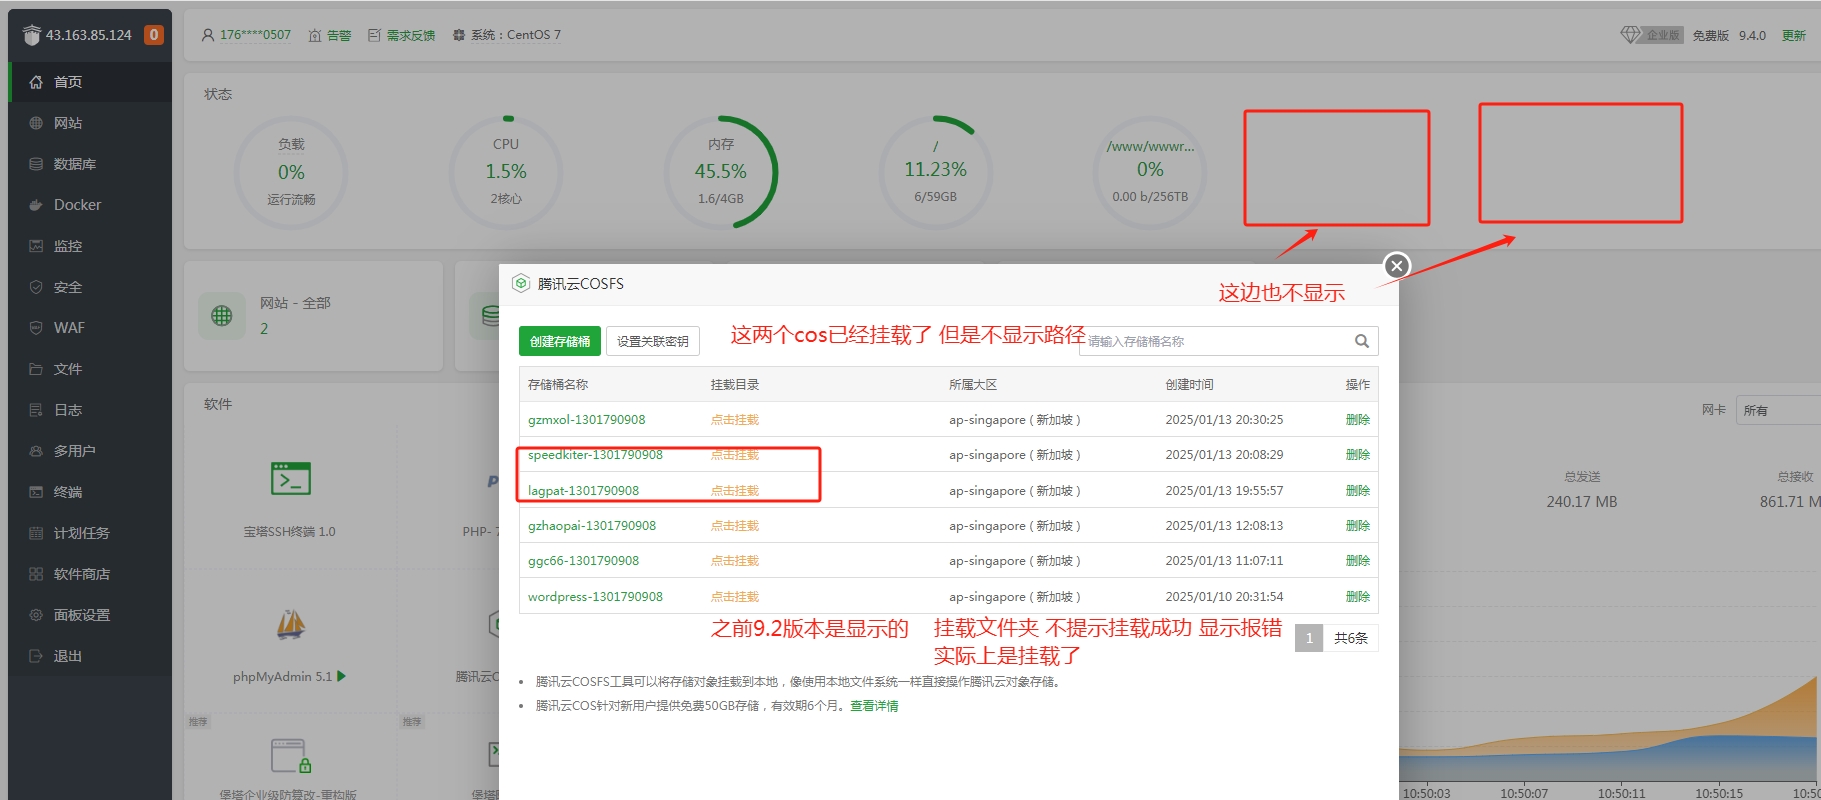
Task: Click 点击挂载 for wordpress bucket
Action: pos(735,597)
